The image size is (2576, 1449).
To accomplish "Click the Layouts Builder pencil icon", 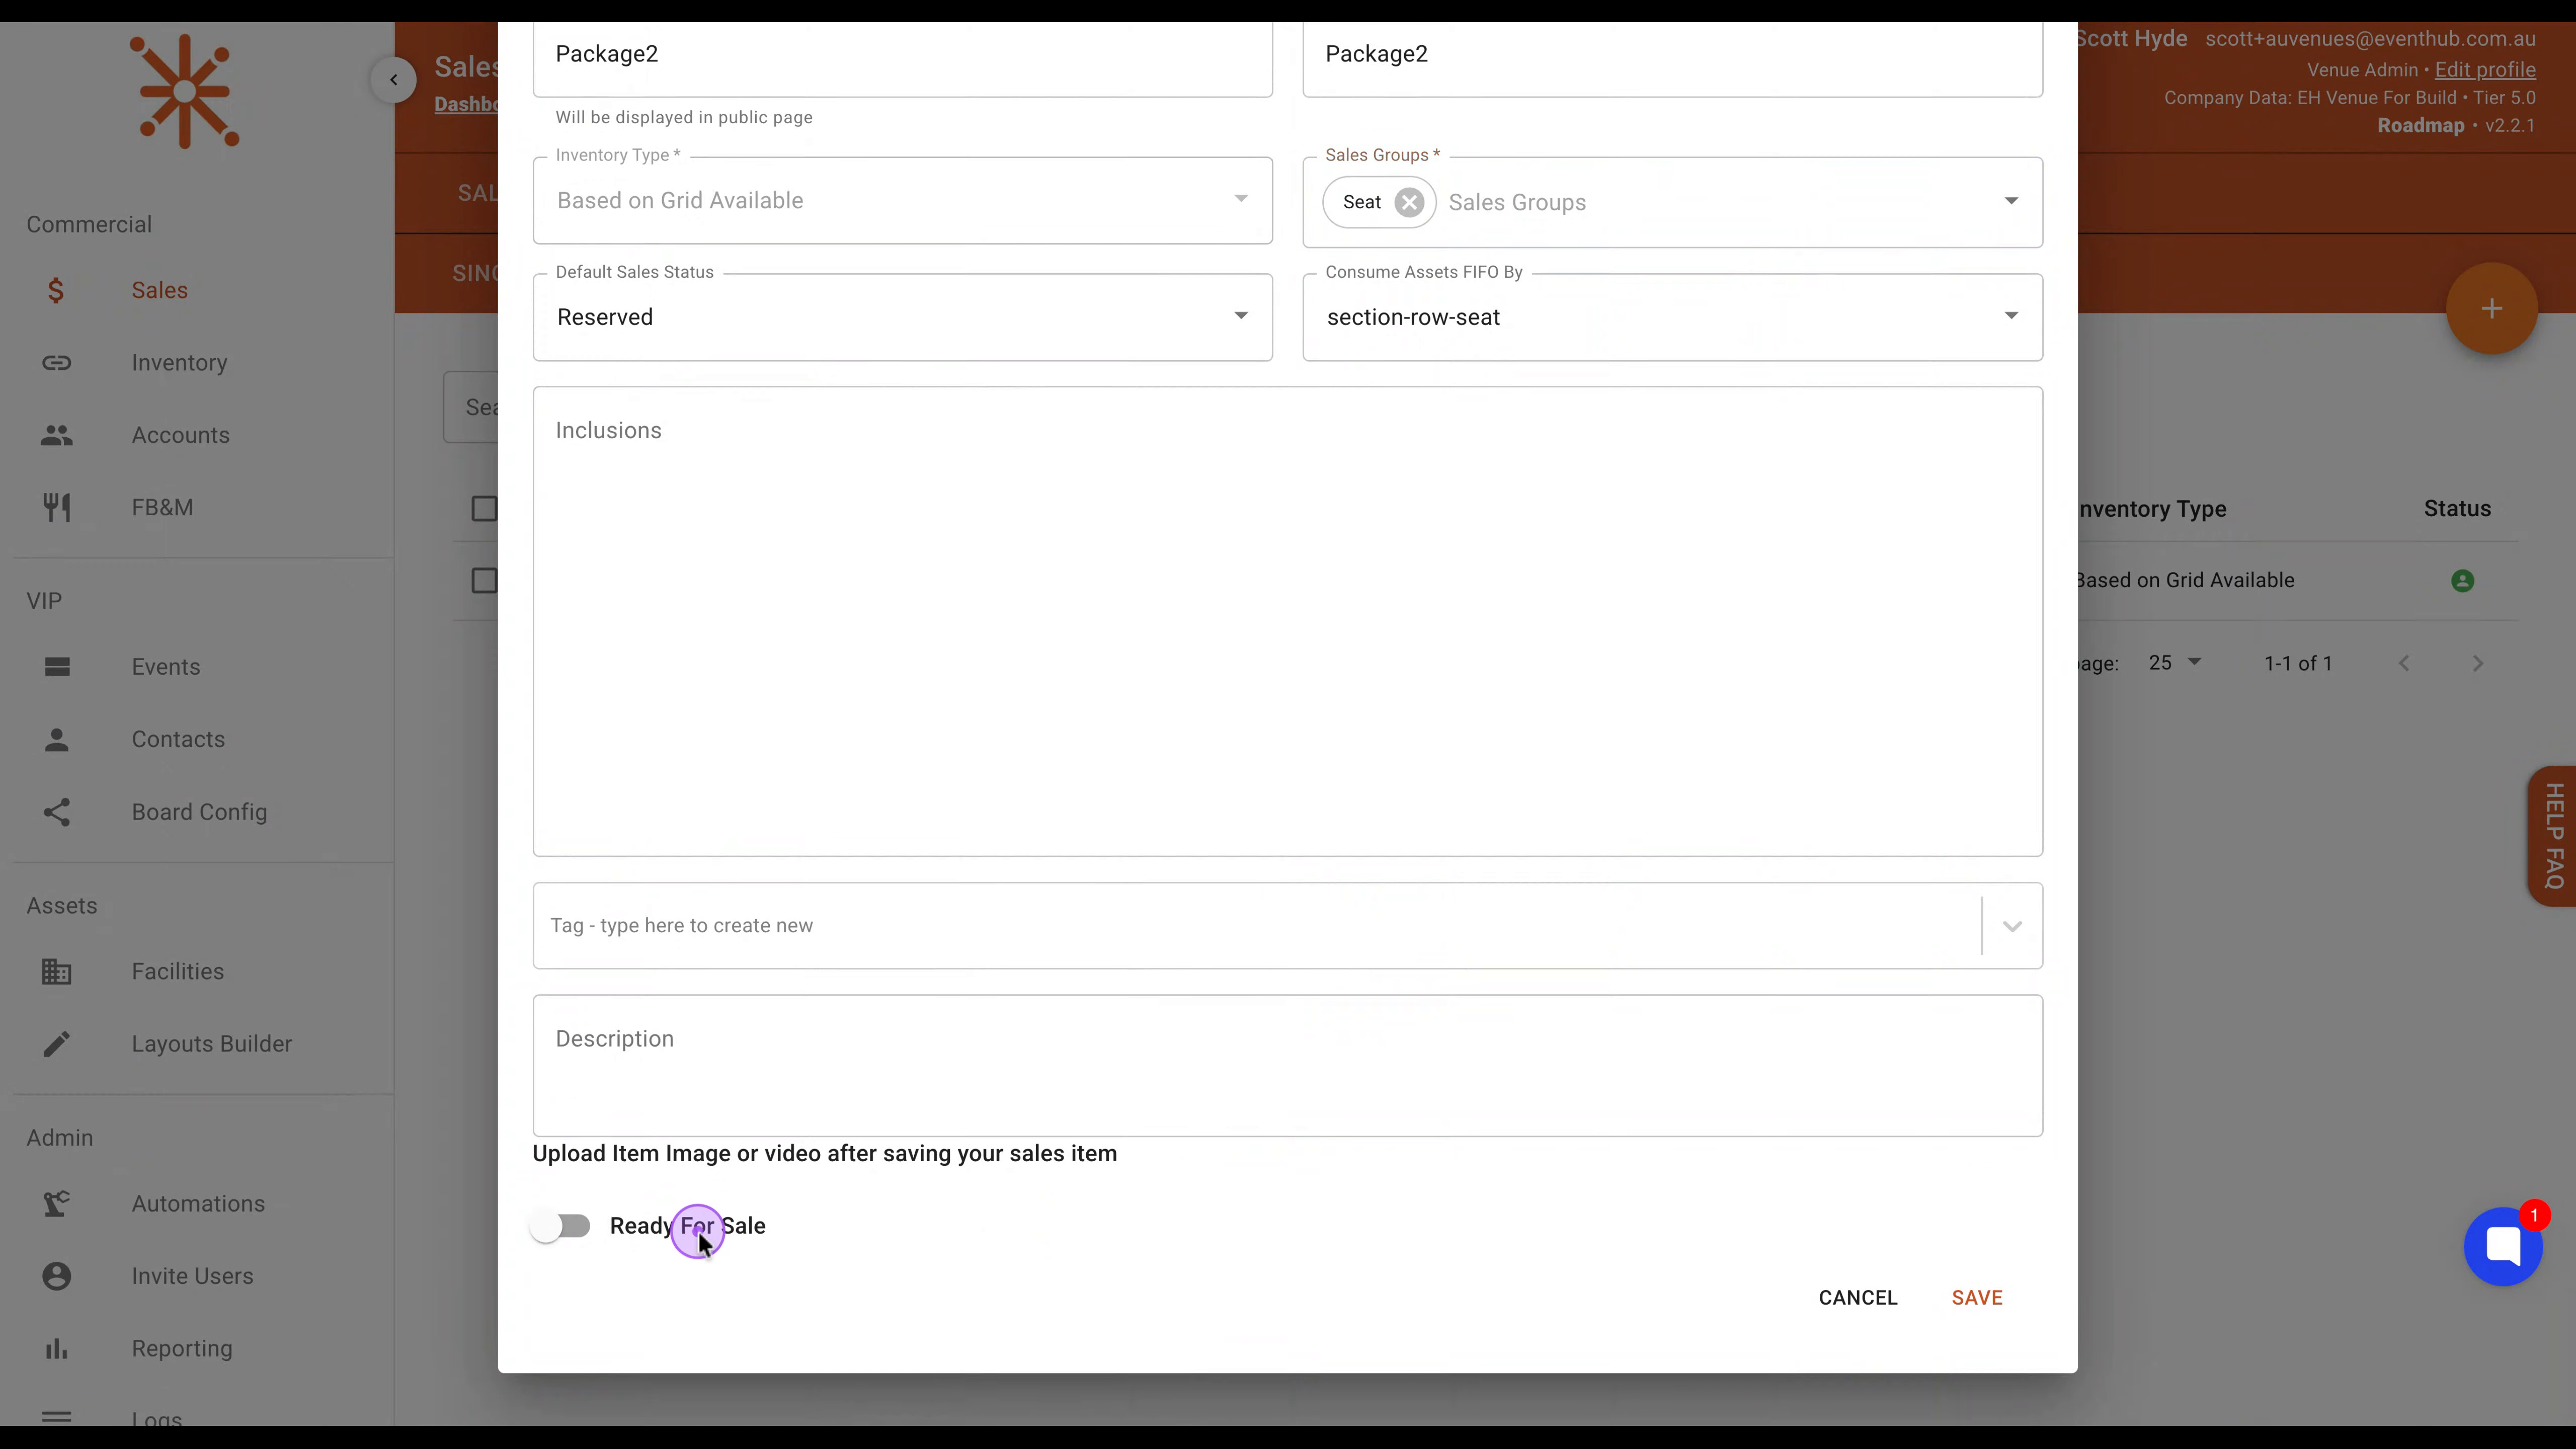I will [x=56, y=1044].
